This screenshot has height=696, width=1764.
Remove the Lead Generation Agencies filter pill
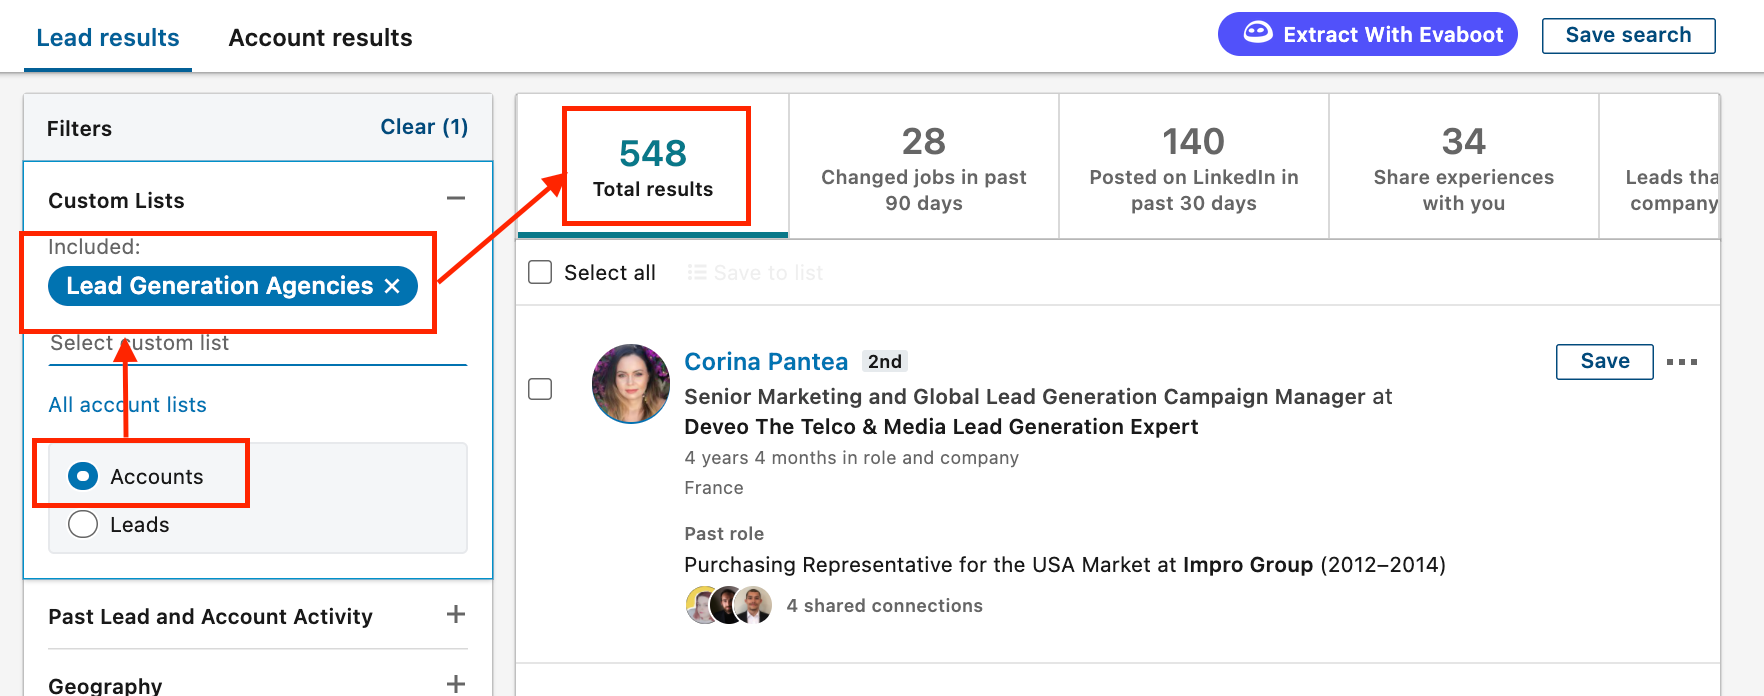coord(392,286)
